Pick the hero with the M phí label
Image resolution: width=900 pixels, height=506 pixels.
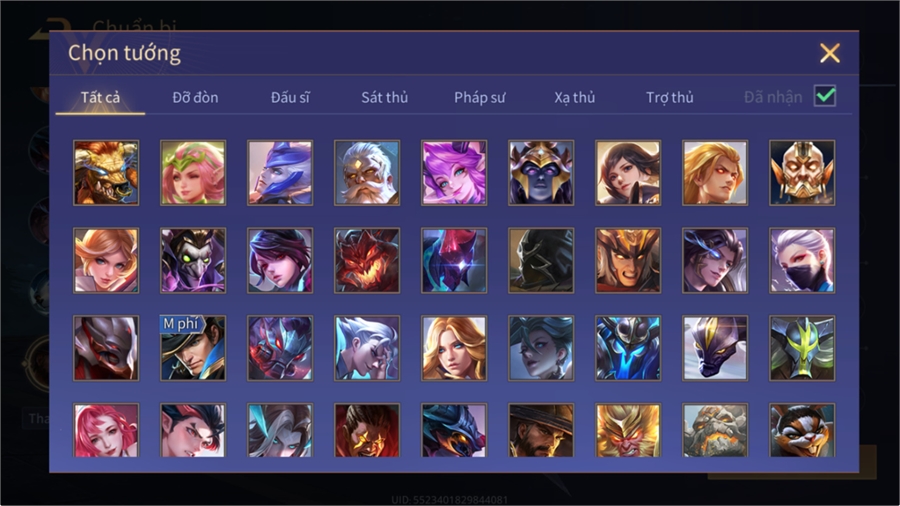[193, 348]
